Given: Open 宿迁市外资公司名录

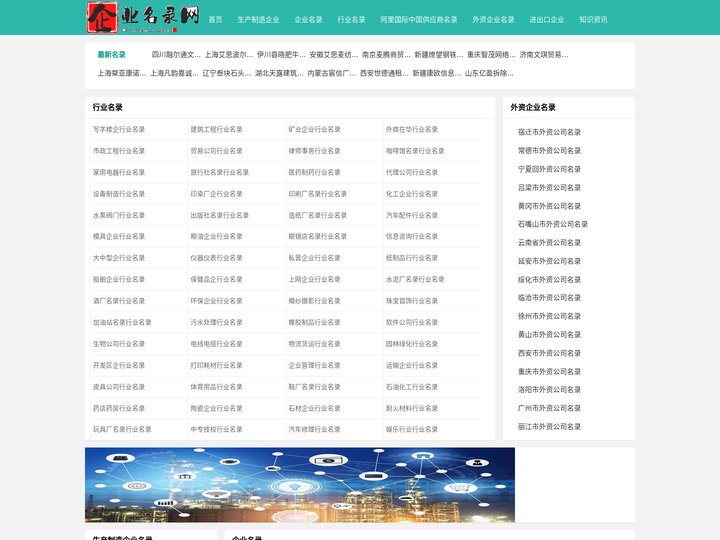Looking at the screenshot, I should pos(549,132).
